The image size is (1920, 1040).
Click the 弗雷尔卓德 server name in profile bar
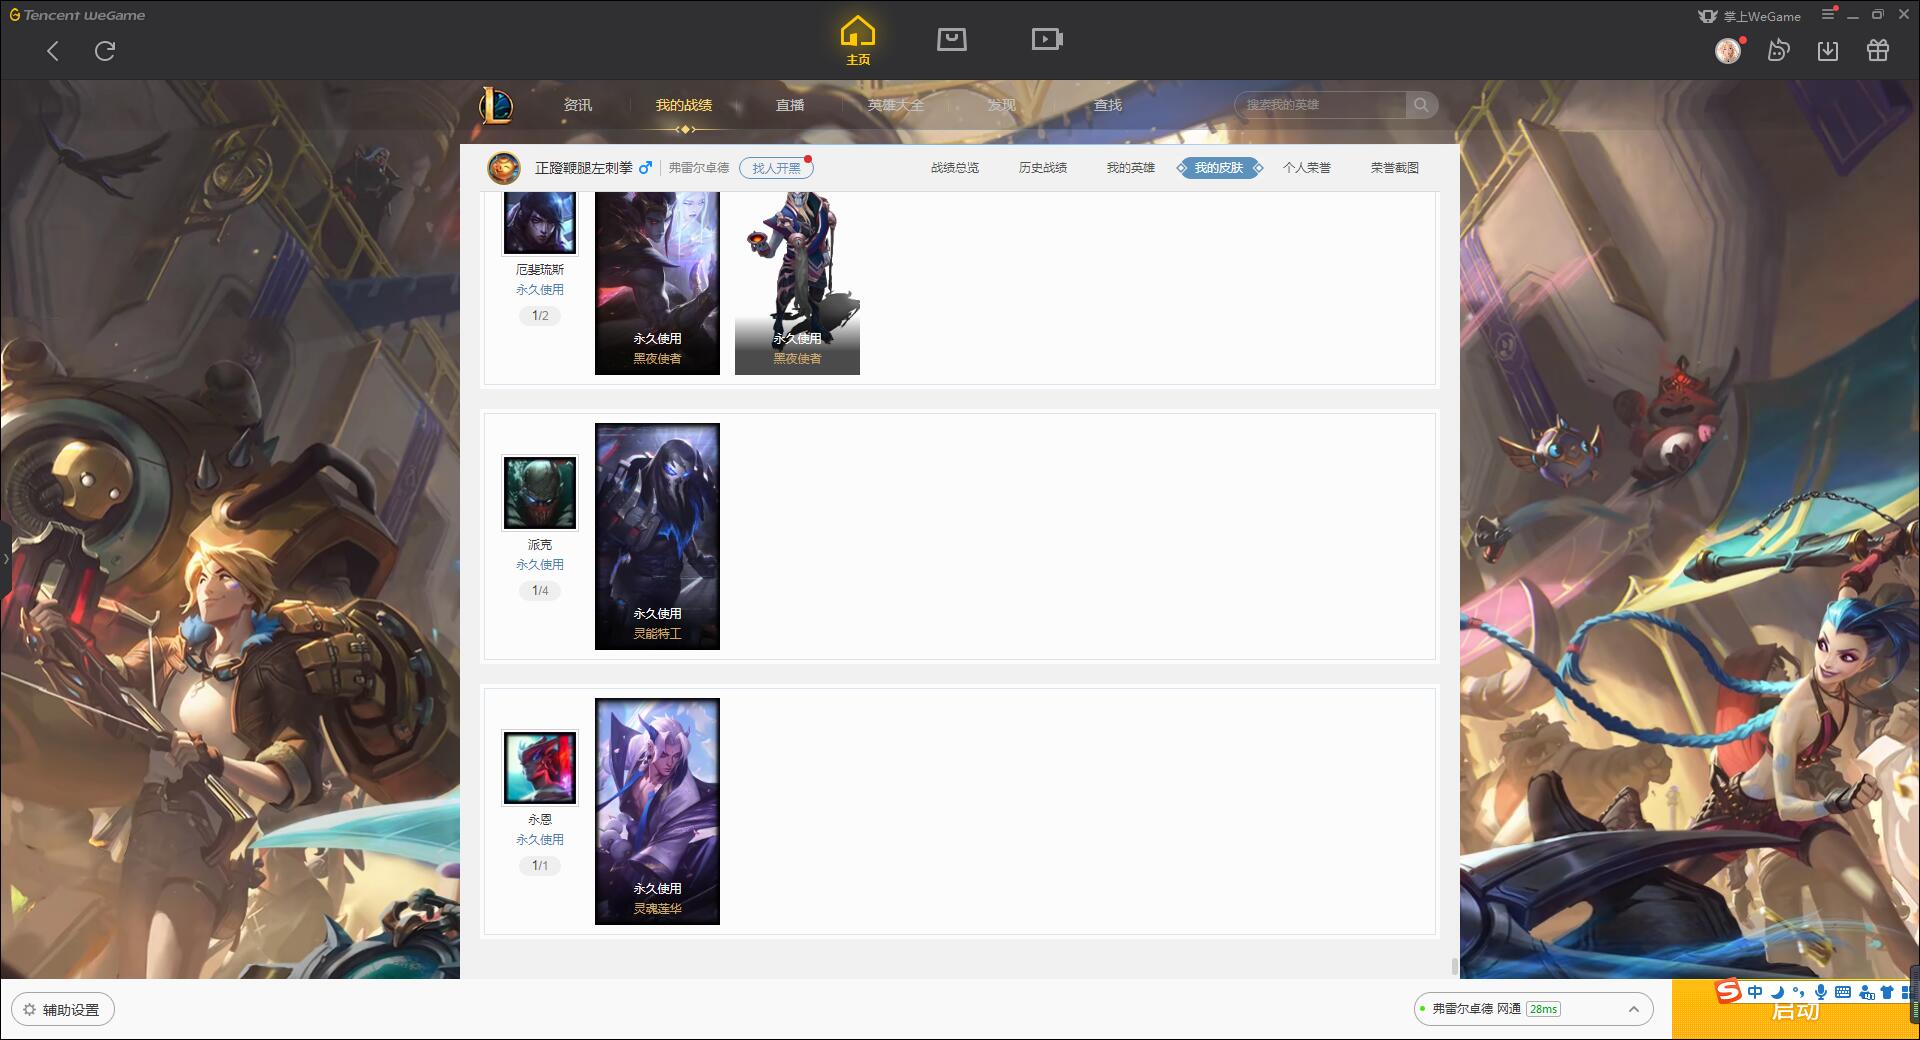(x=699, y=168)
